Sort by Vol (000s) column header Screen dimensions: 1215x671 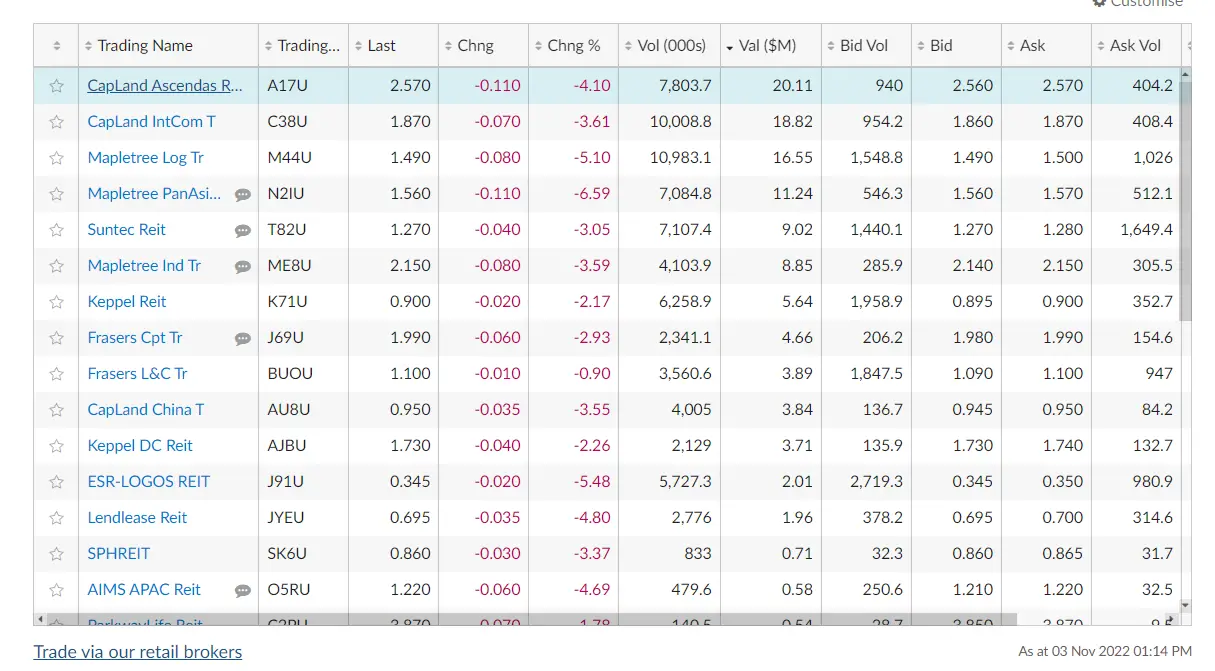669,46
